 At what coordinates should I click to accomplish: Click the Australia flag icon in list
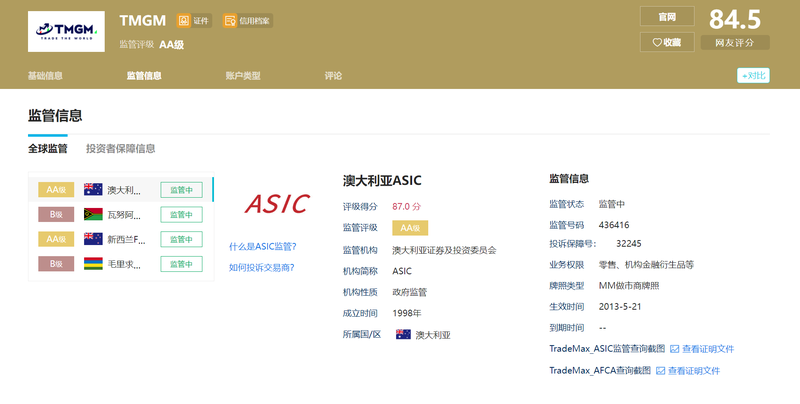click(93, 190)
